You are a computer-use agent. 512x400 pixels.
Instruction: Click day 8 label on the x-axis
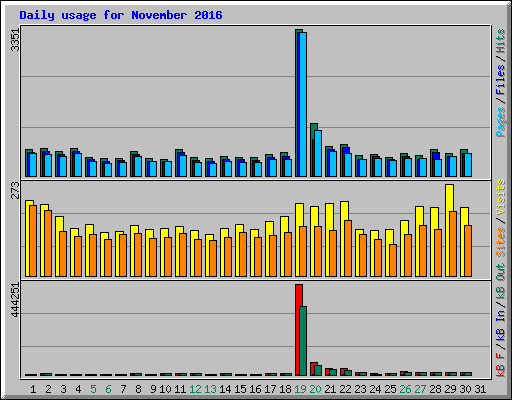(x=138, y=389)
